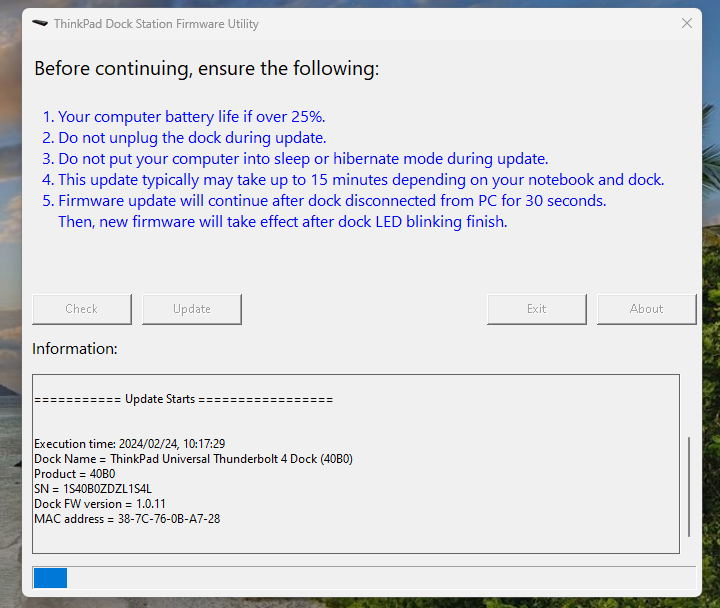The width and height of the screenshot is (720, 608).
Task: Click the 'Dock FW version = 1.0.11' line
Action: pyautogui.click(x=100, y=504)
